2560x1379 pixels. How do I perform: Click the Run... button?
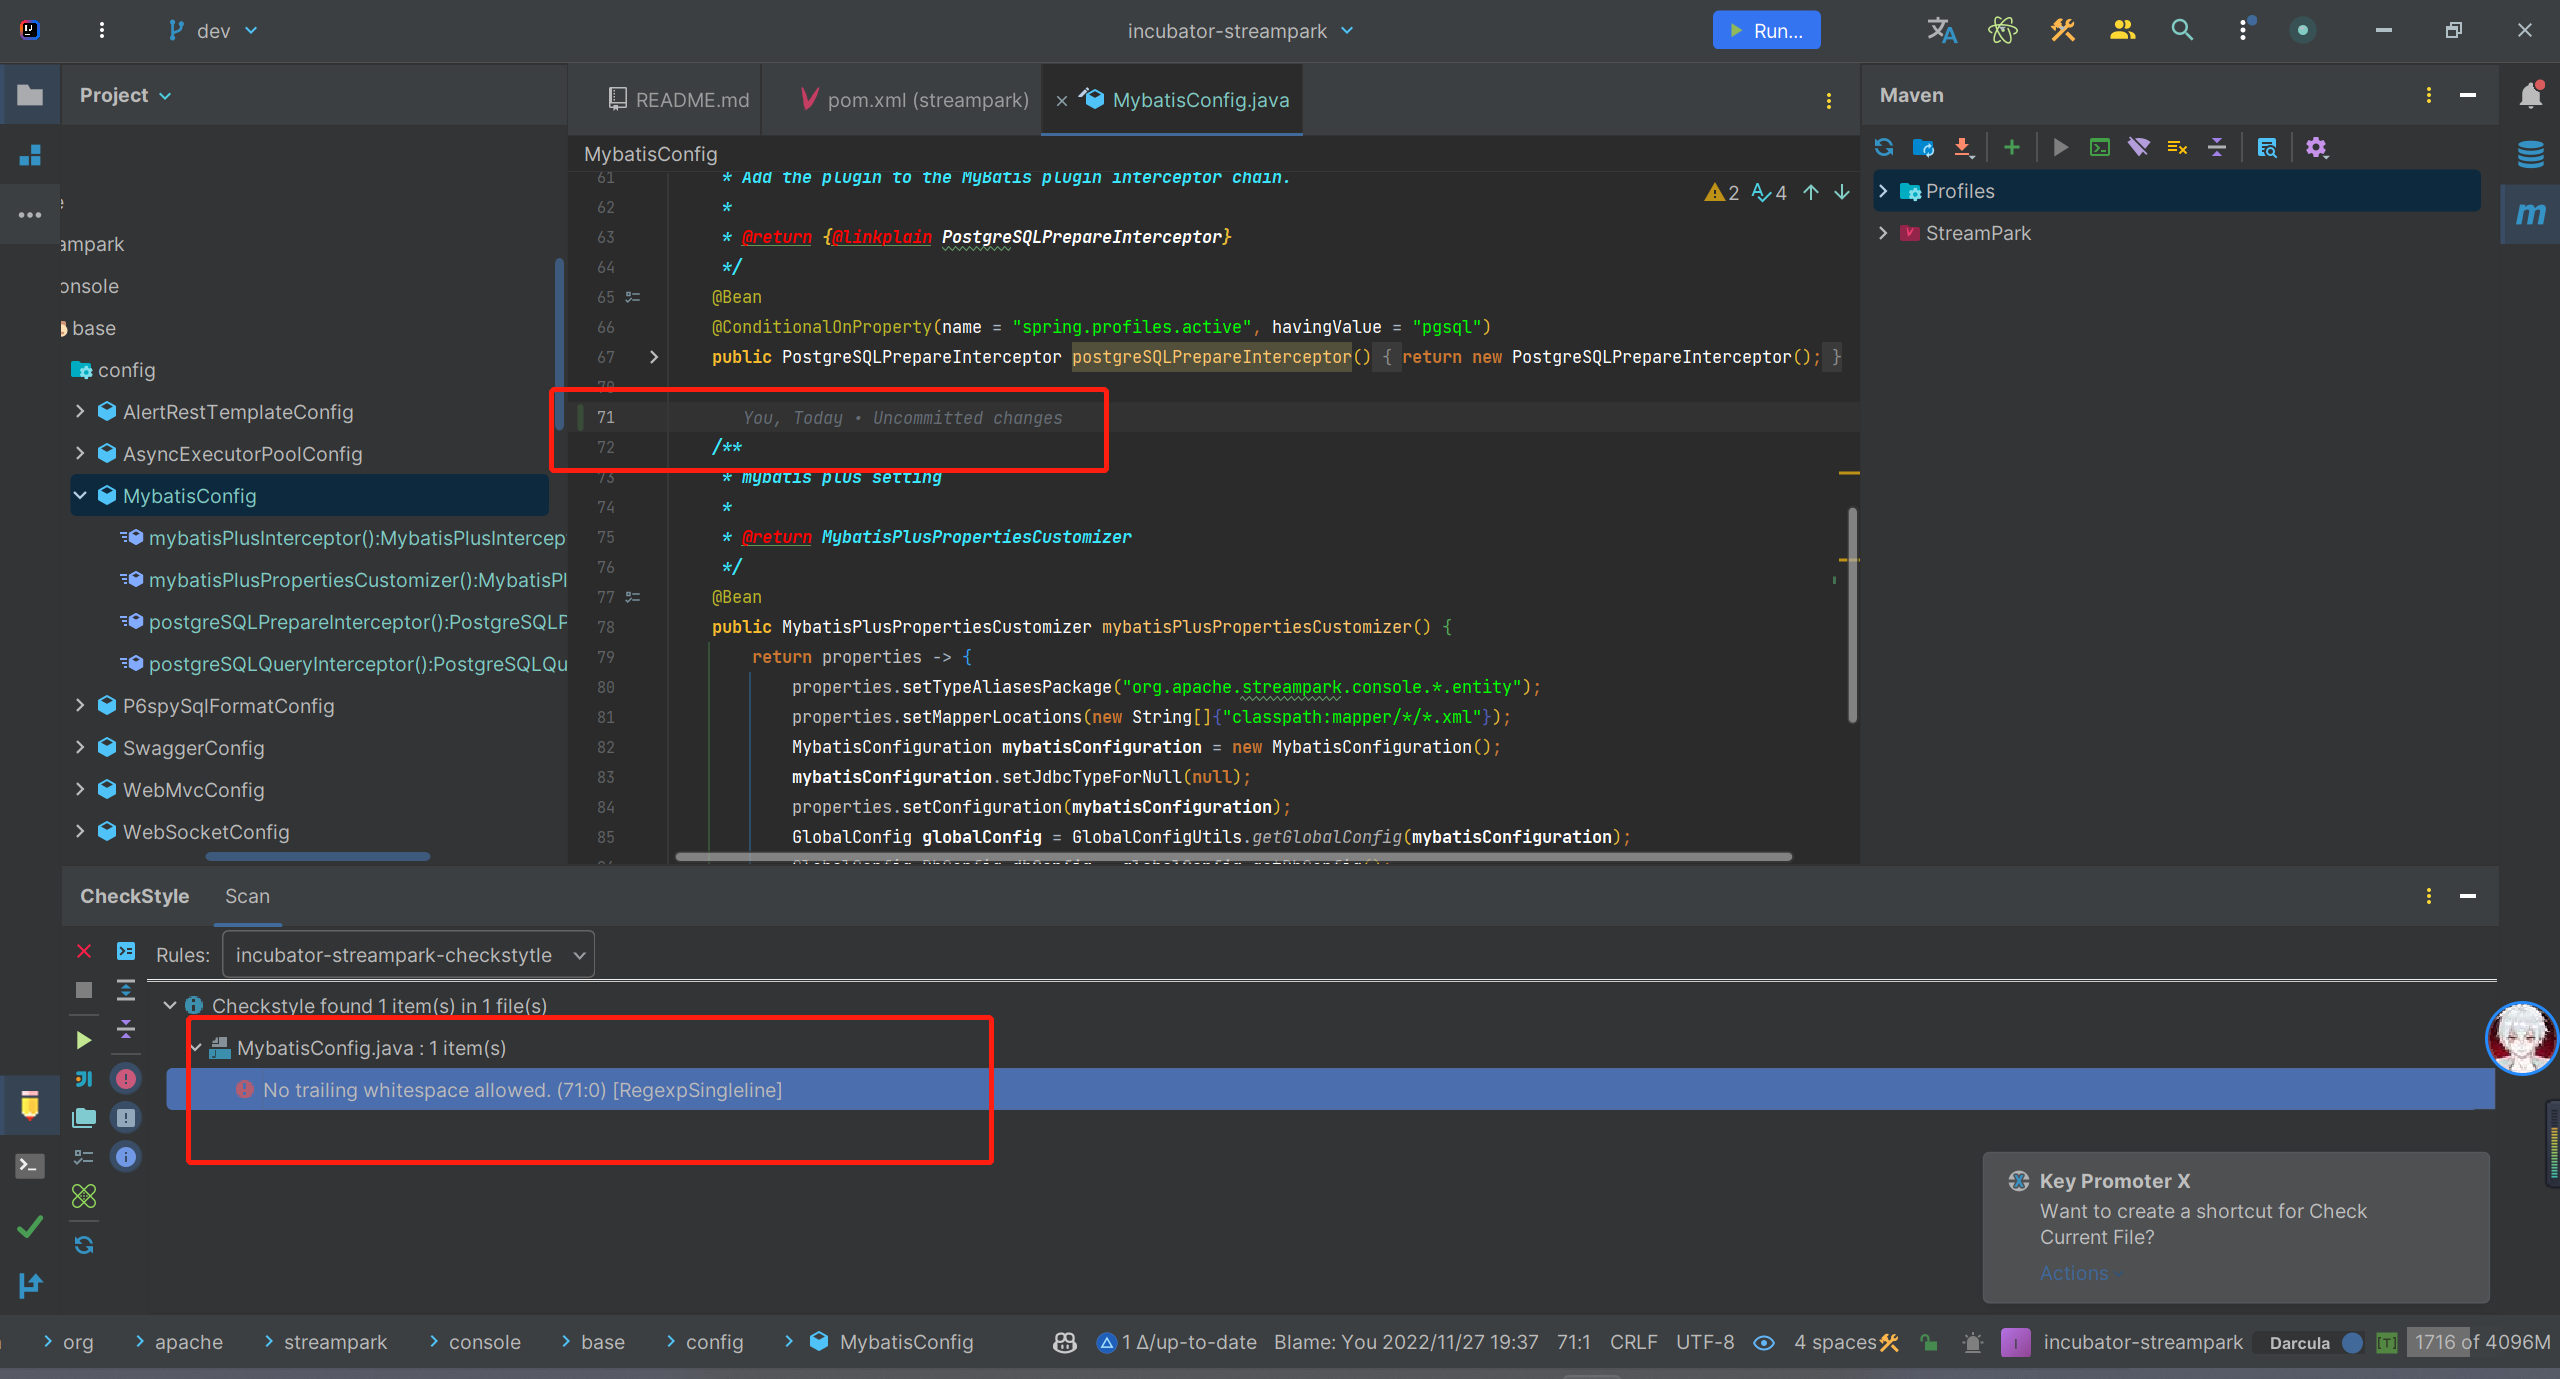pyautogui.click(x=1766, y=30)
